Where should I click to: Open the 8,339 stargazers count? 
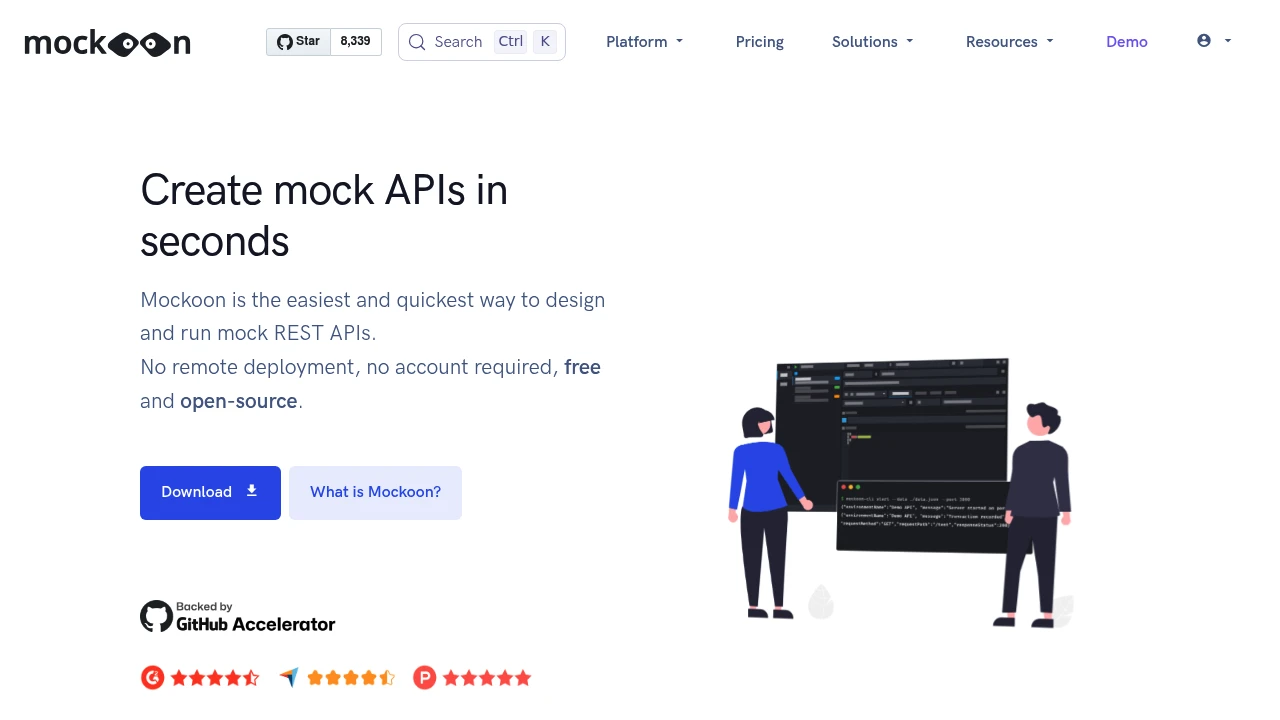355,42
